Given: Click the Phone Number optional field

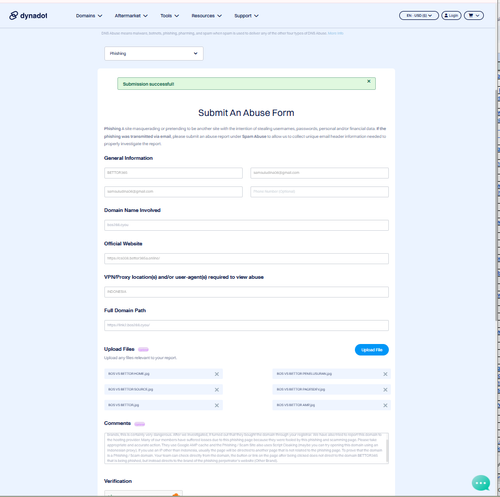Looking at the screenshot, I should [319, 192].
